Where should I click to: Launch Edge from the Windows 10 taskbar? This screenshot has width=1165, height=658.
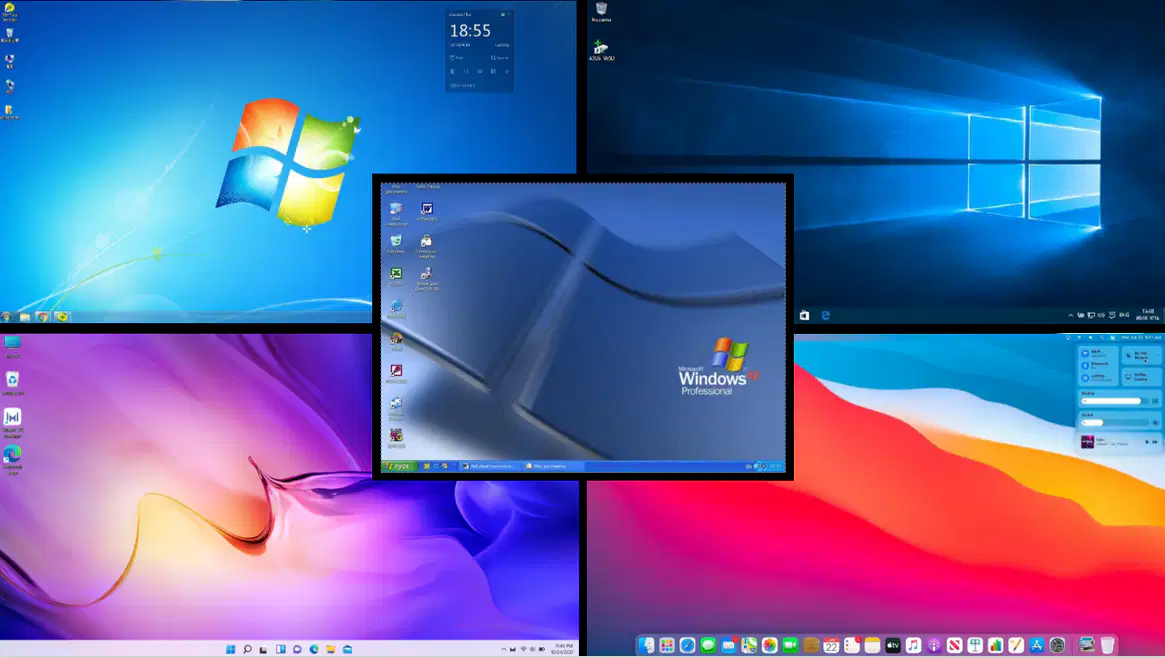coord(825,315)
